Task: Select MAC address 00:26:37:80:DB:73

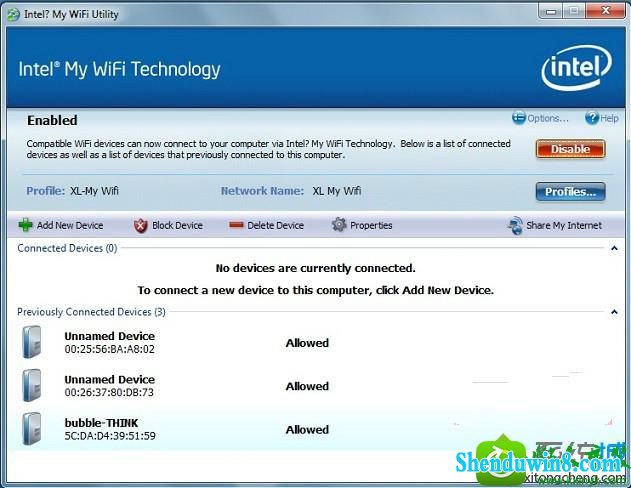Action: coord(109,392)
